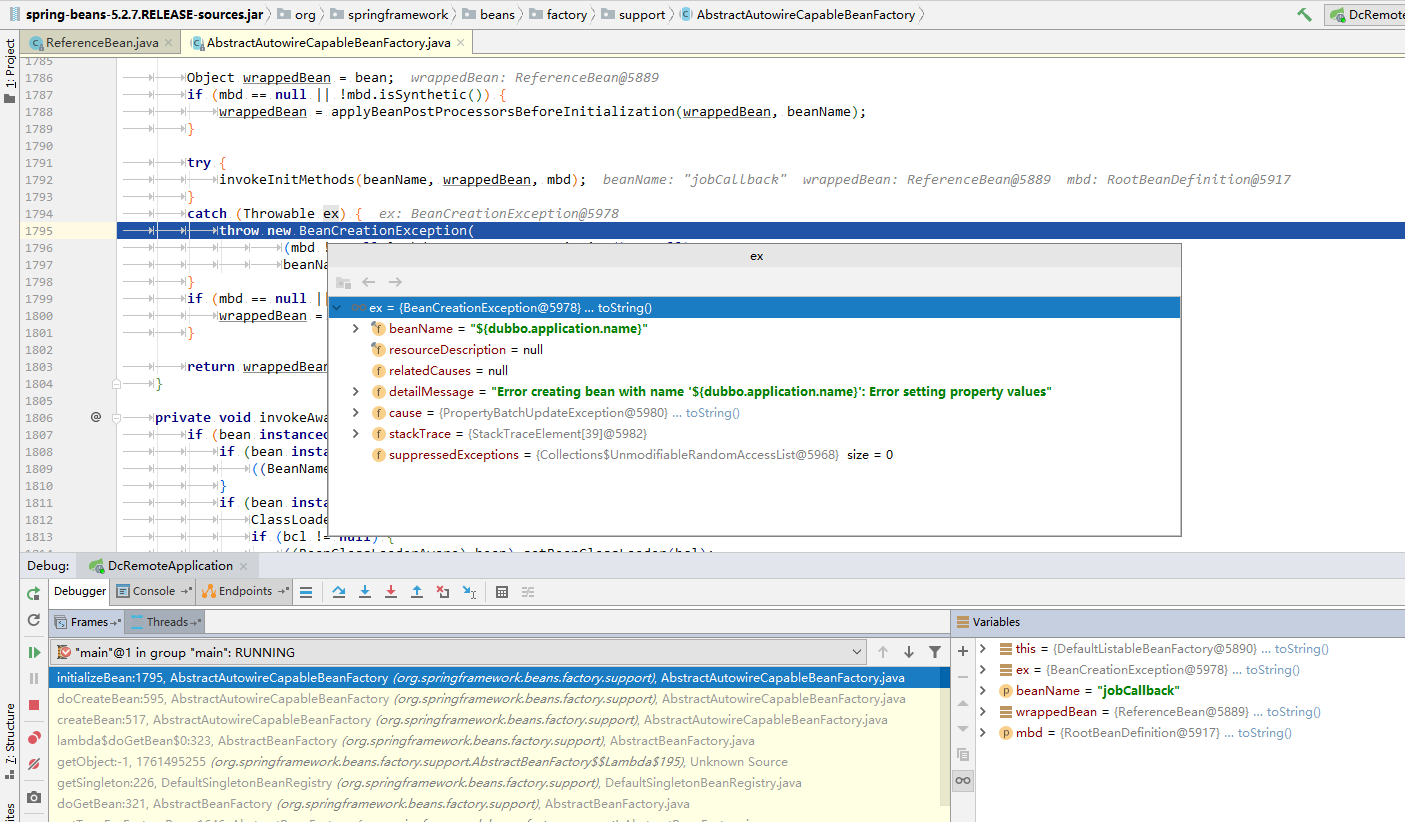Open the Debugger tab

tap(80, 591)
